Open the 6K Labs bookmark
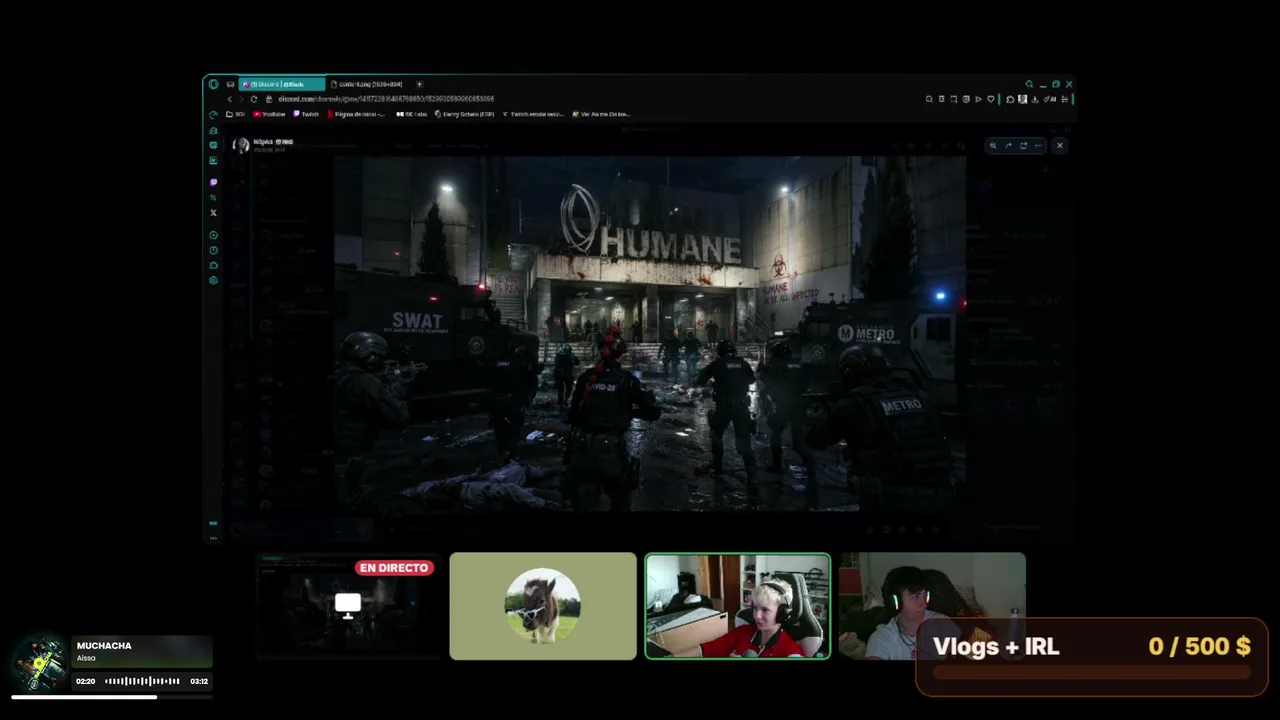 412,114
